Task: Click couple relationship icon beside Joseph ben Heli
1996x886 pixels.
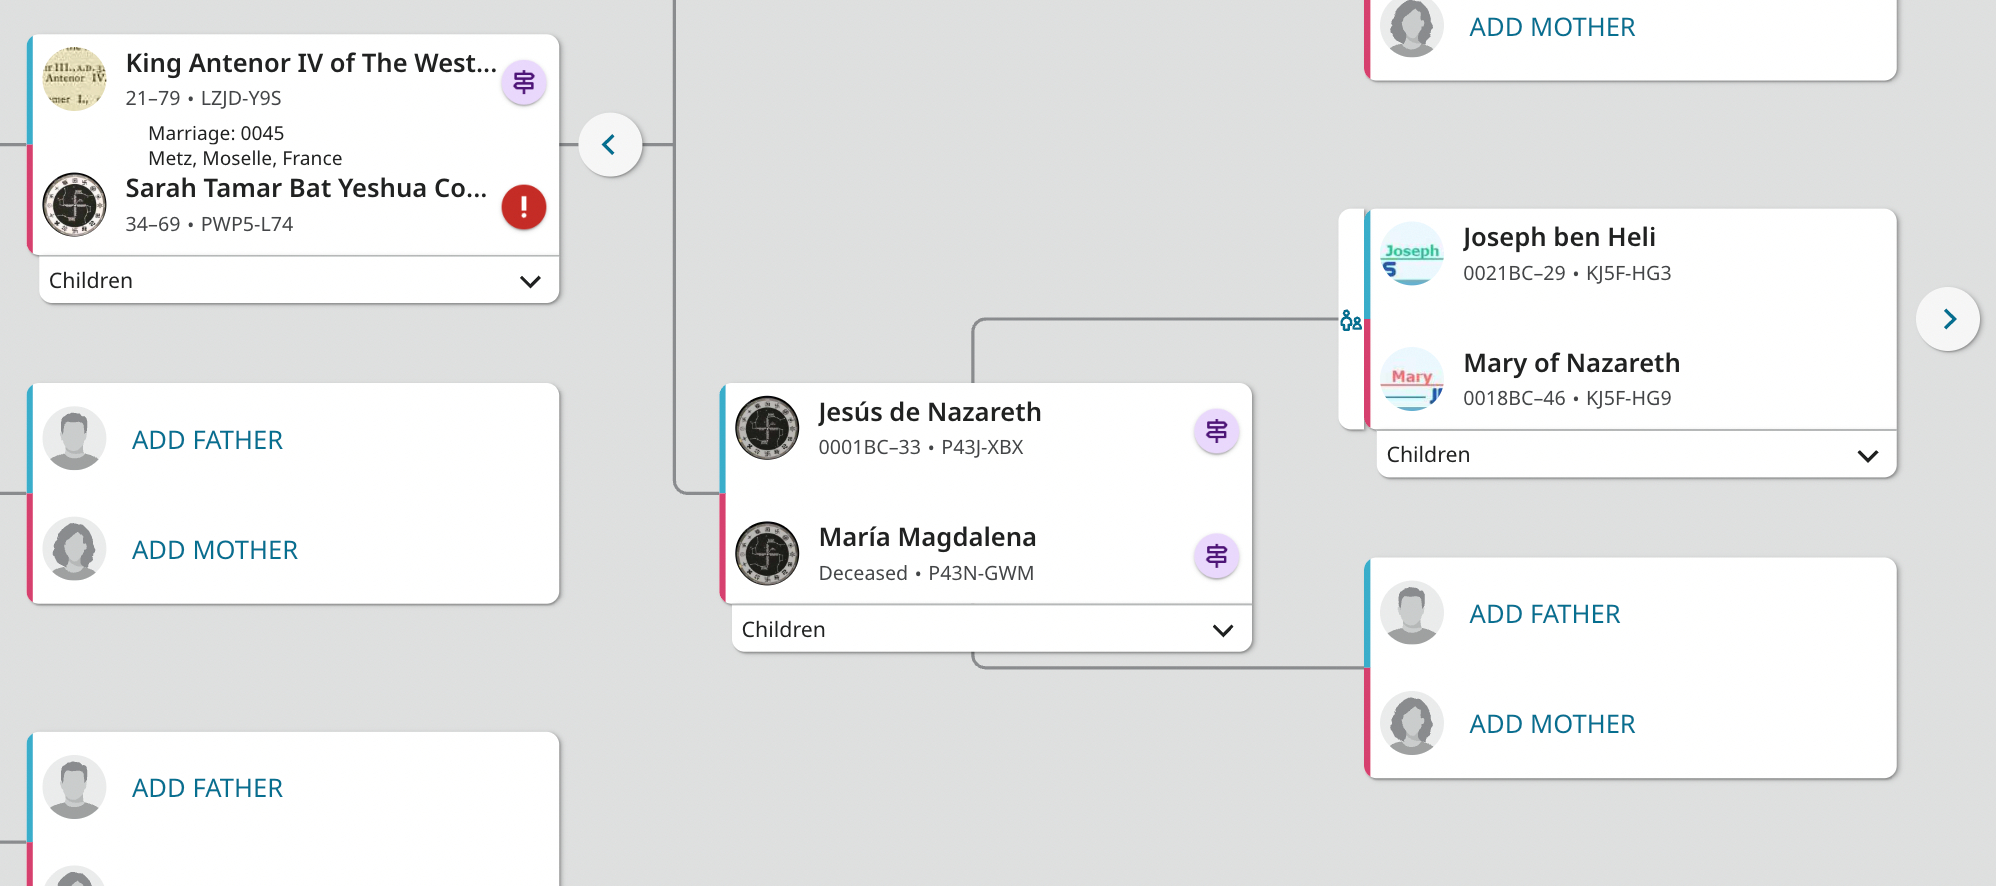Action: pyautogui.click(x=1351, y=321)
